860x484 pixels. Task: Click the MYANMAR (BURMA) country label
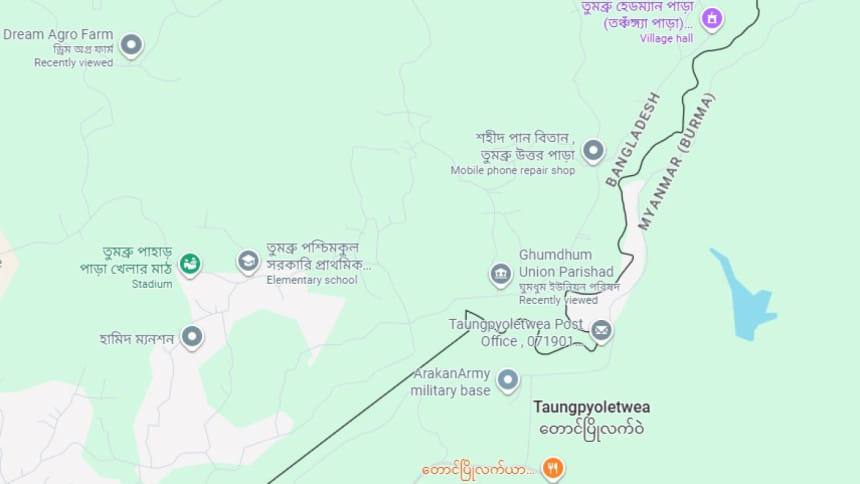(x=677, y=162)
